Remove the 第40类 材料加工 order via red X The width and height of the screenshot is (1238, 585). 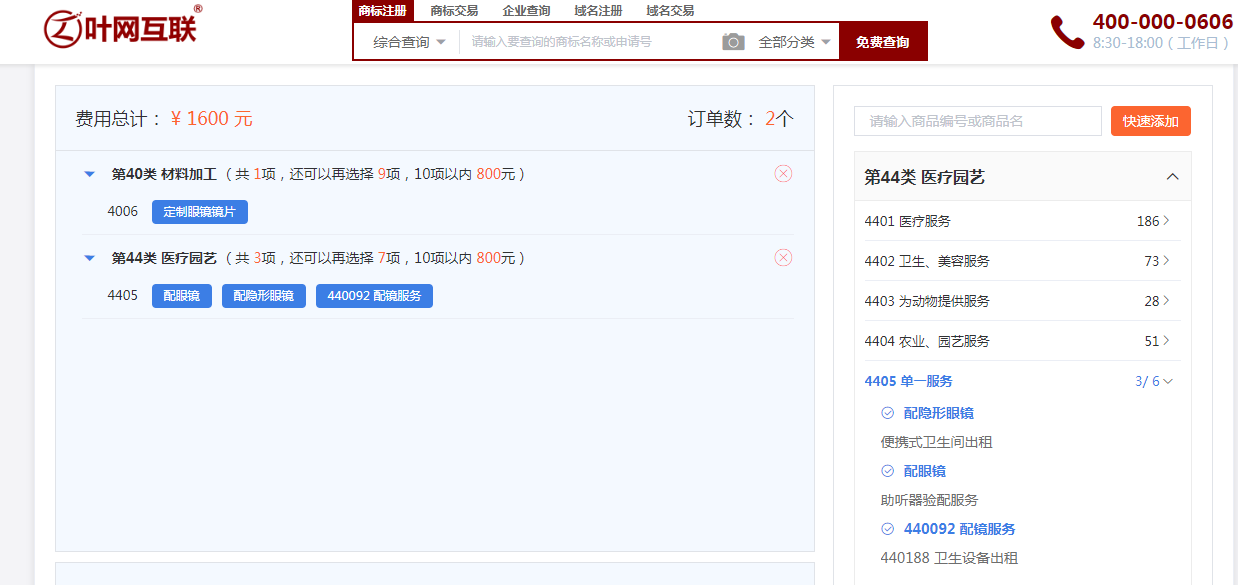coord(783,173)
